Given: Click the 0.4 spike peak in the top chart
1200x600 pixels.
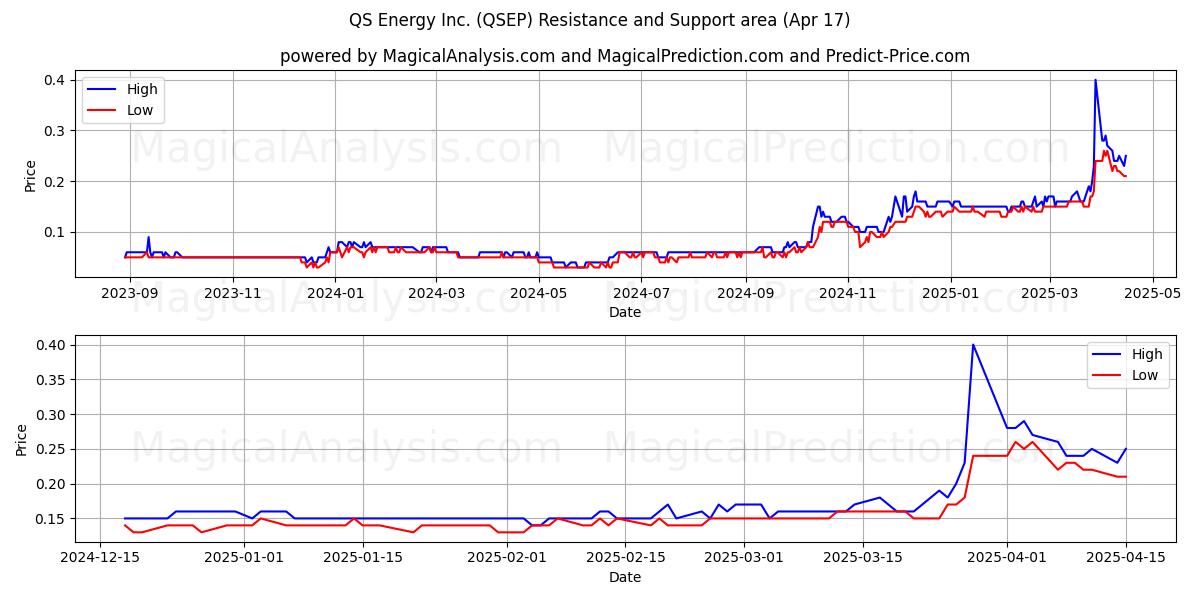Looking at the screenshot, I should pyautogui.click(x=1095, y=80).
